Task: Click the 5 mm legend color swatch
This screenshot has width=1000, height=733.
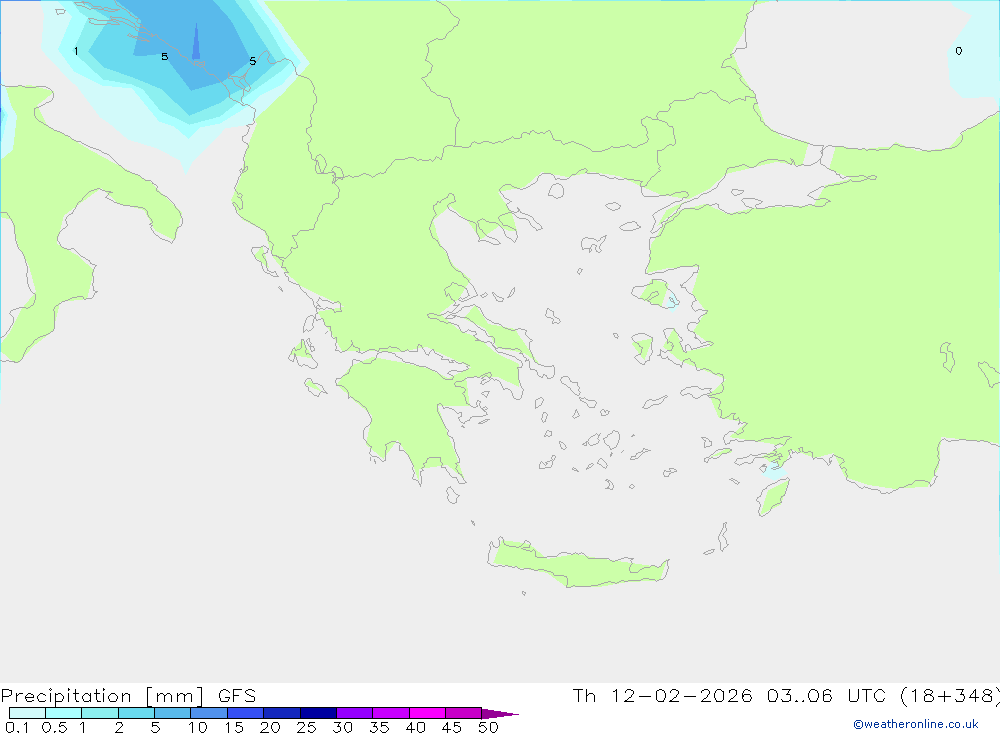Action: pyautogui.click(x=173, y=713)
